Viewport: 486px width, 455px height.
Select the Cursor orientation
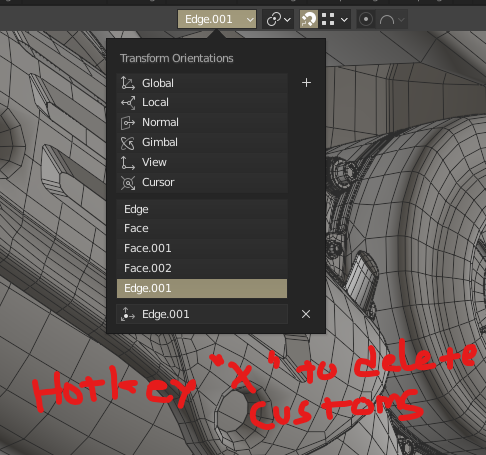(x=202, y=182)
